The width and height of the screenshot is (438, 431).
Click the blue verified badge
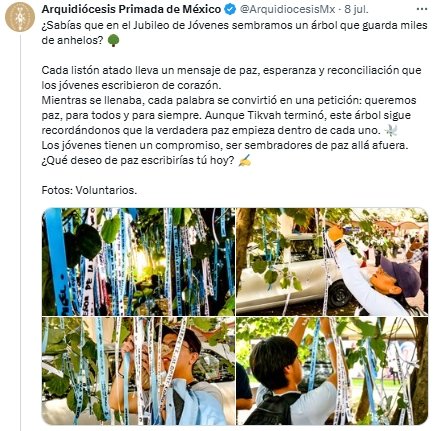coord(230,9)
